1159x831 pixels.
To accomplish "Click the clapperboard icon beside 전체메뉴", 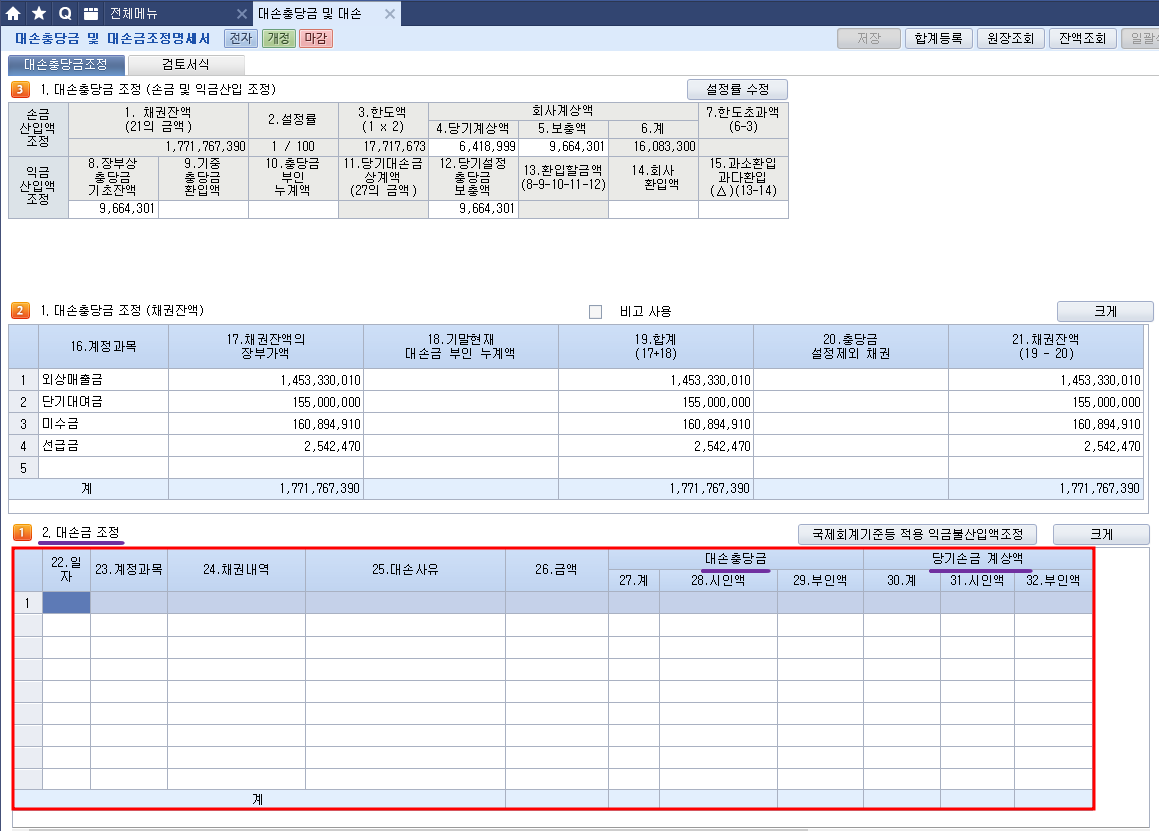I will 91,14.
